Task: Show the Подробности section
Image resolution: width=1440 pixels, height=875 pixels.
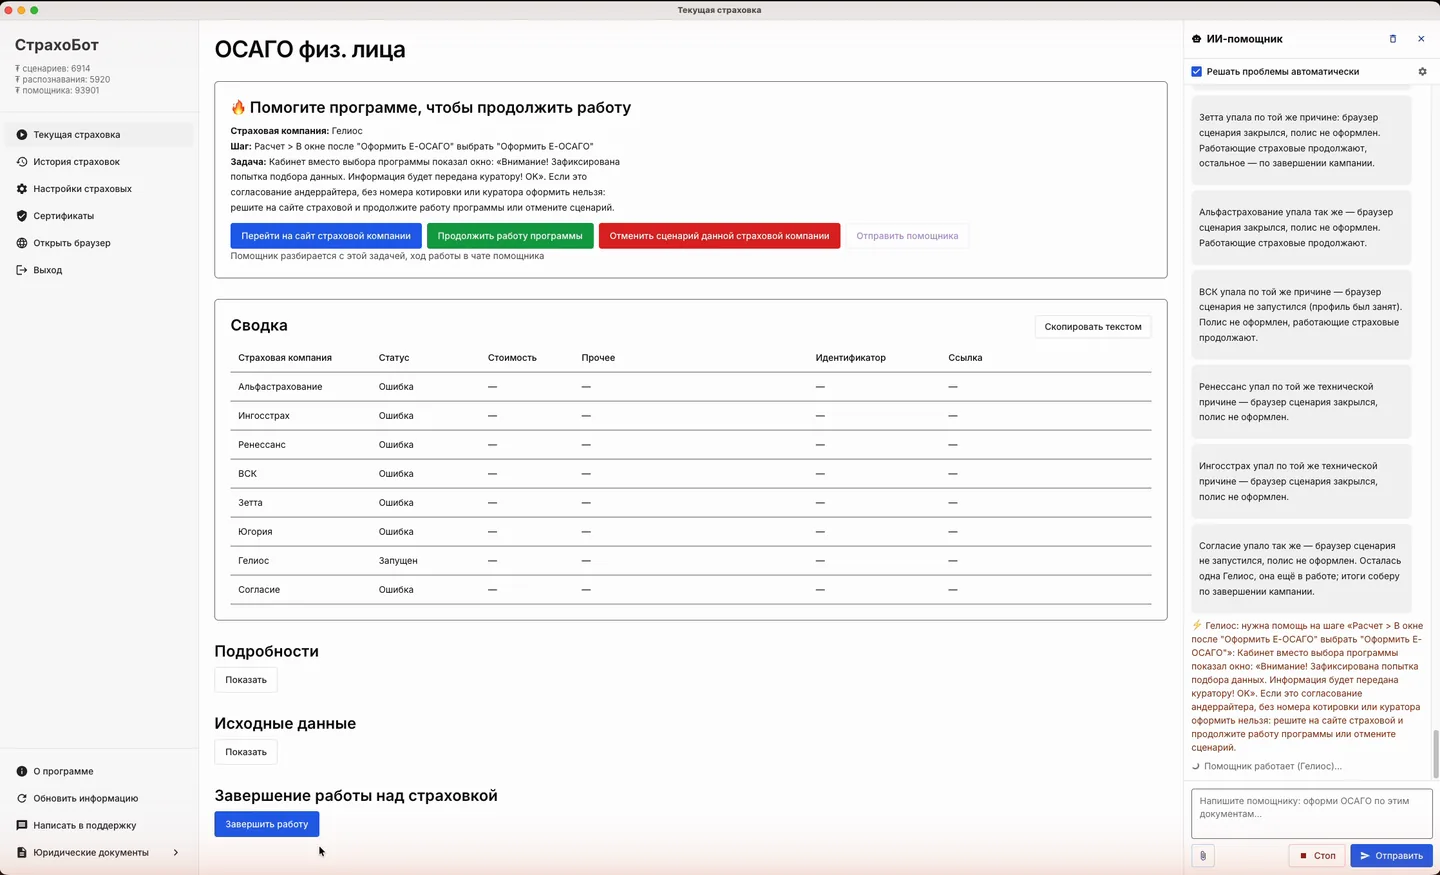Action: (246, 680)
